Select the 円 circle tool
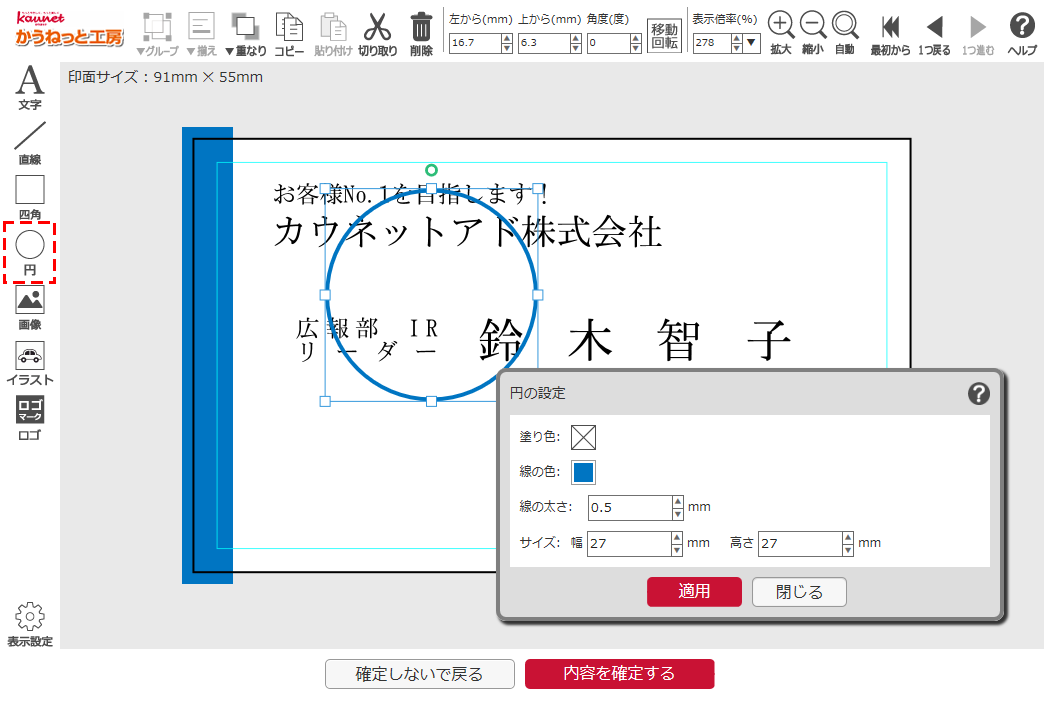 (29, 253)
